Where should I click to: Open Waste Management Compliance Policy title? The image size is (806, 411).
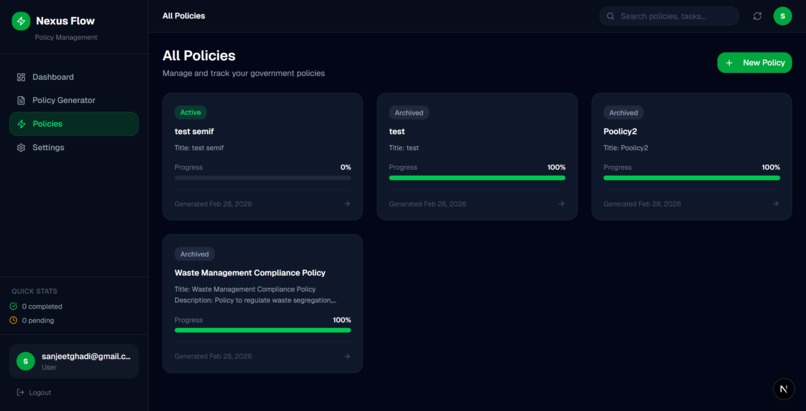click(x=250, y=273)
